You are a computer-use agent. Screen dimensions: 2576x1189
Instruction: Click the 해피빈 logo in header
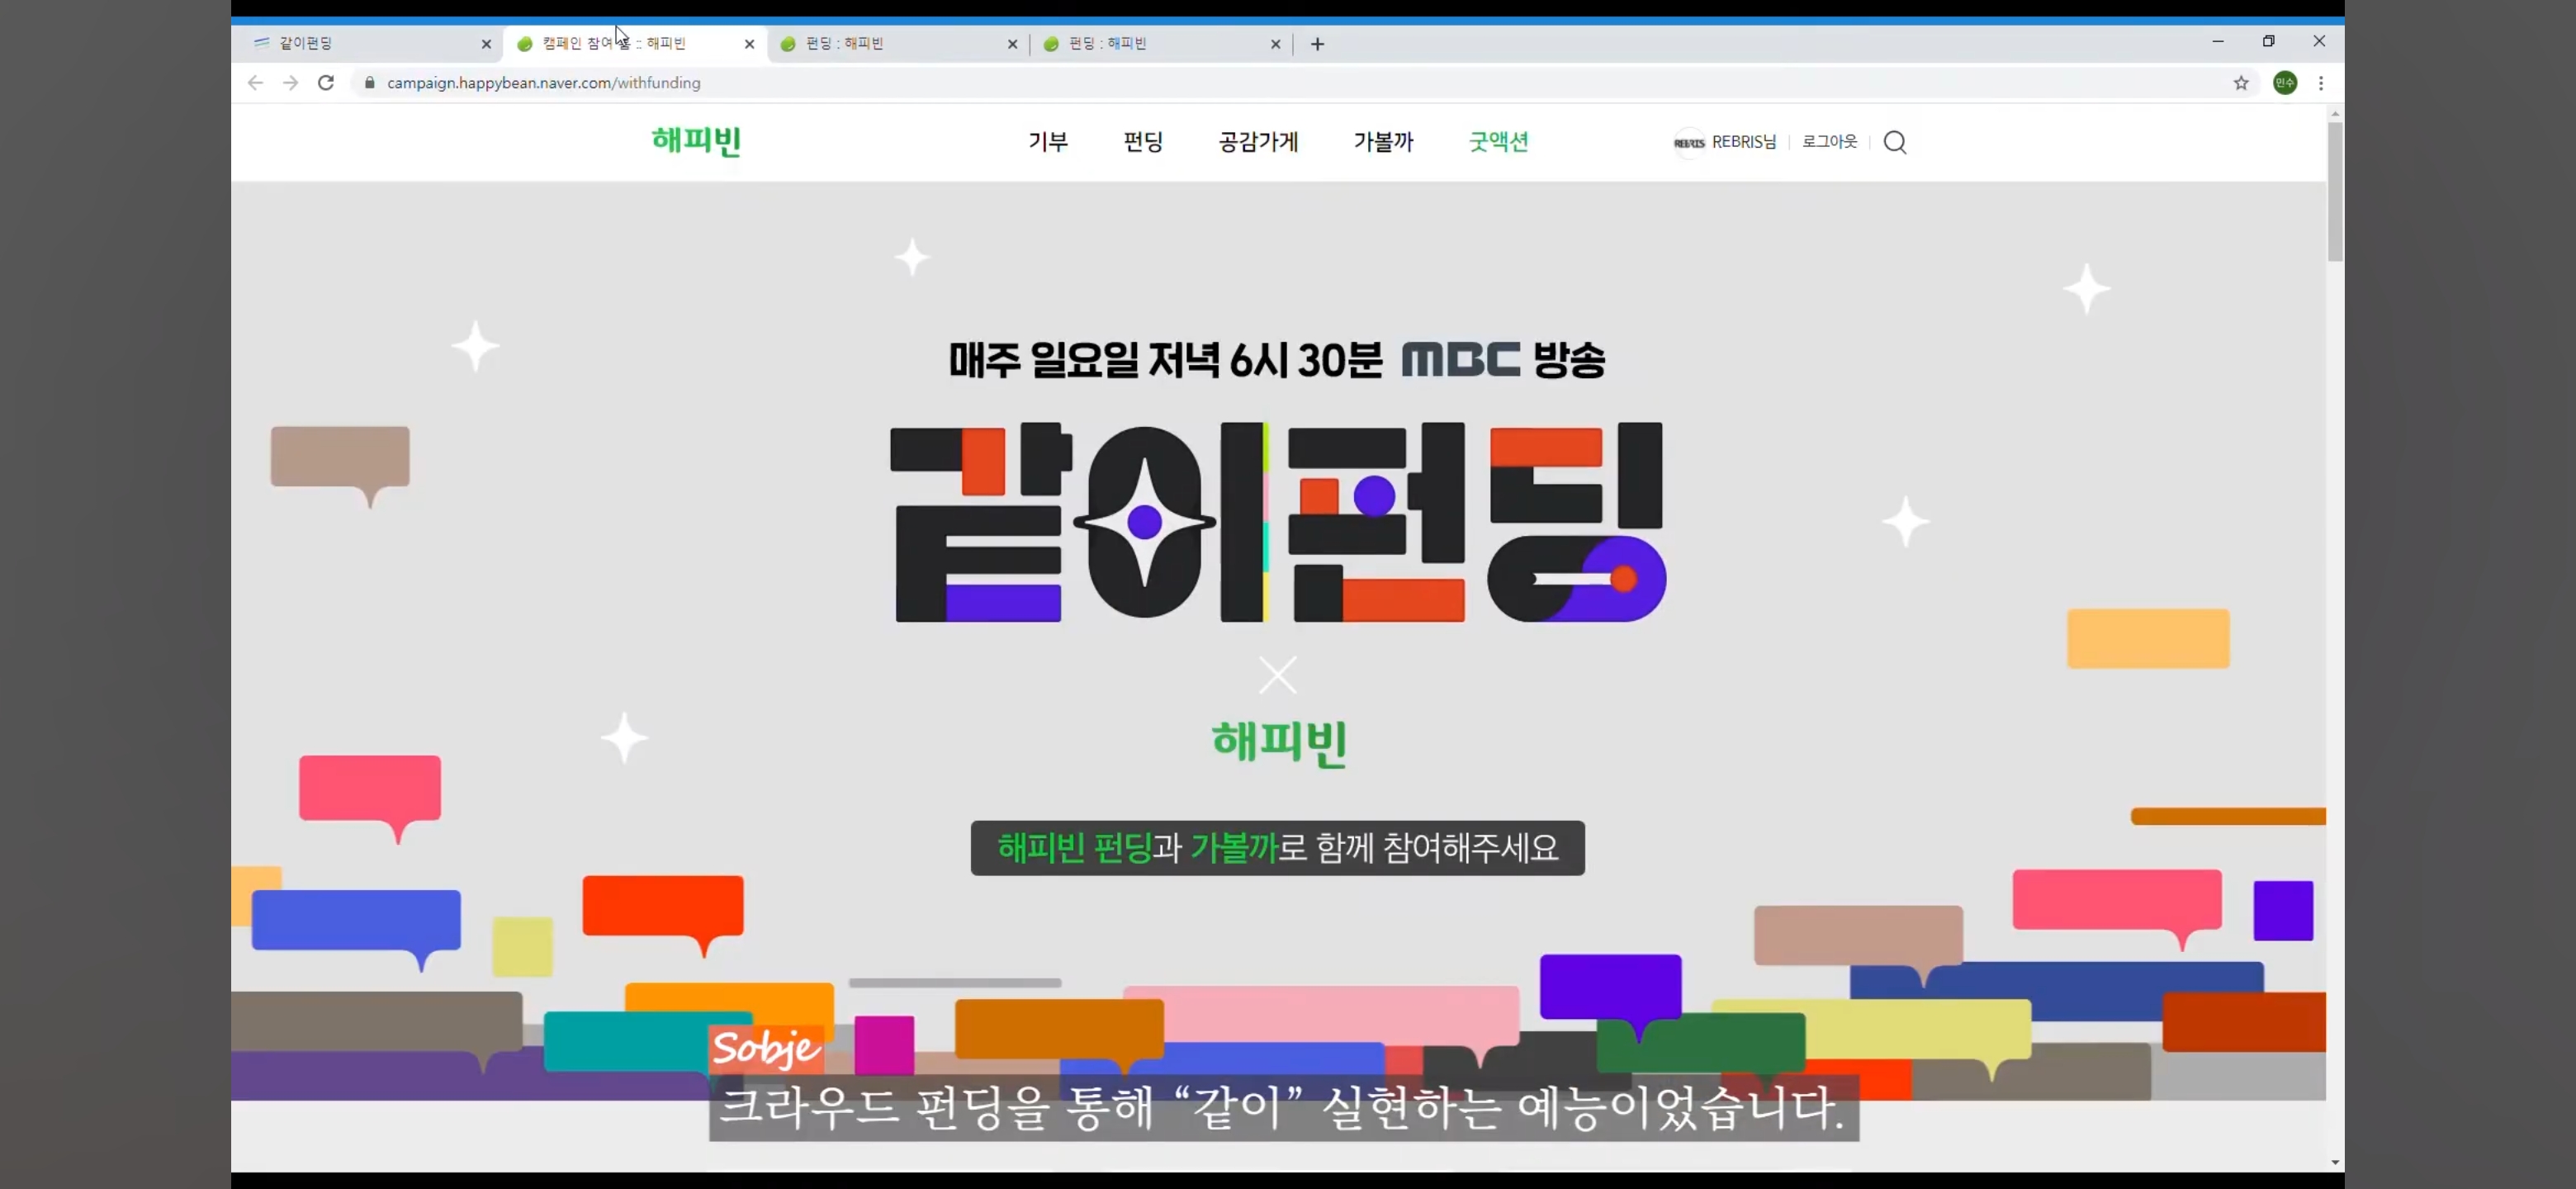[696, 141]
